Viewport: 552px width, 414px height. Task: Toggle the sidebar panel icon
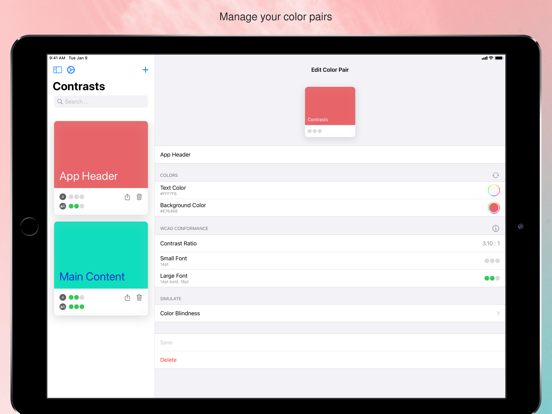[x=57, y=70]
